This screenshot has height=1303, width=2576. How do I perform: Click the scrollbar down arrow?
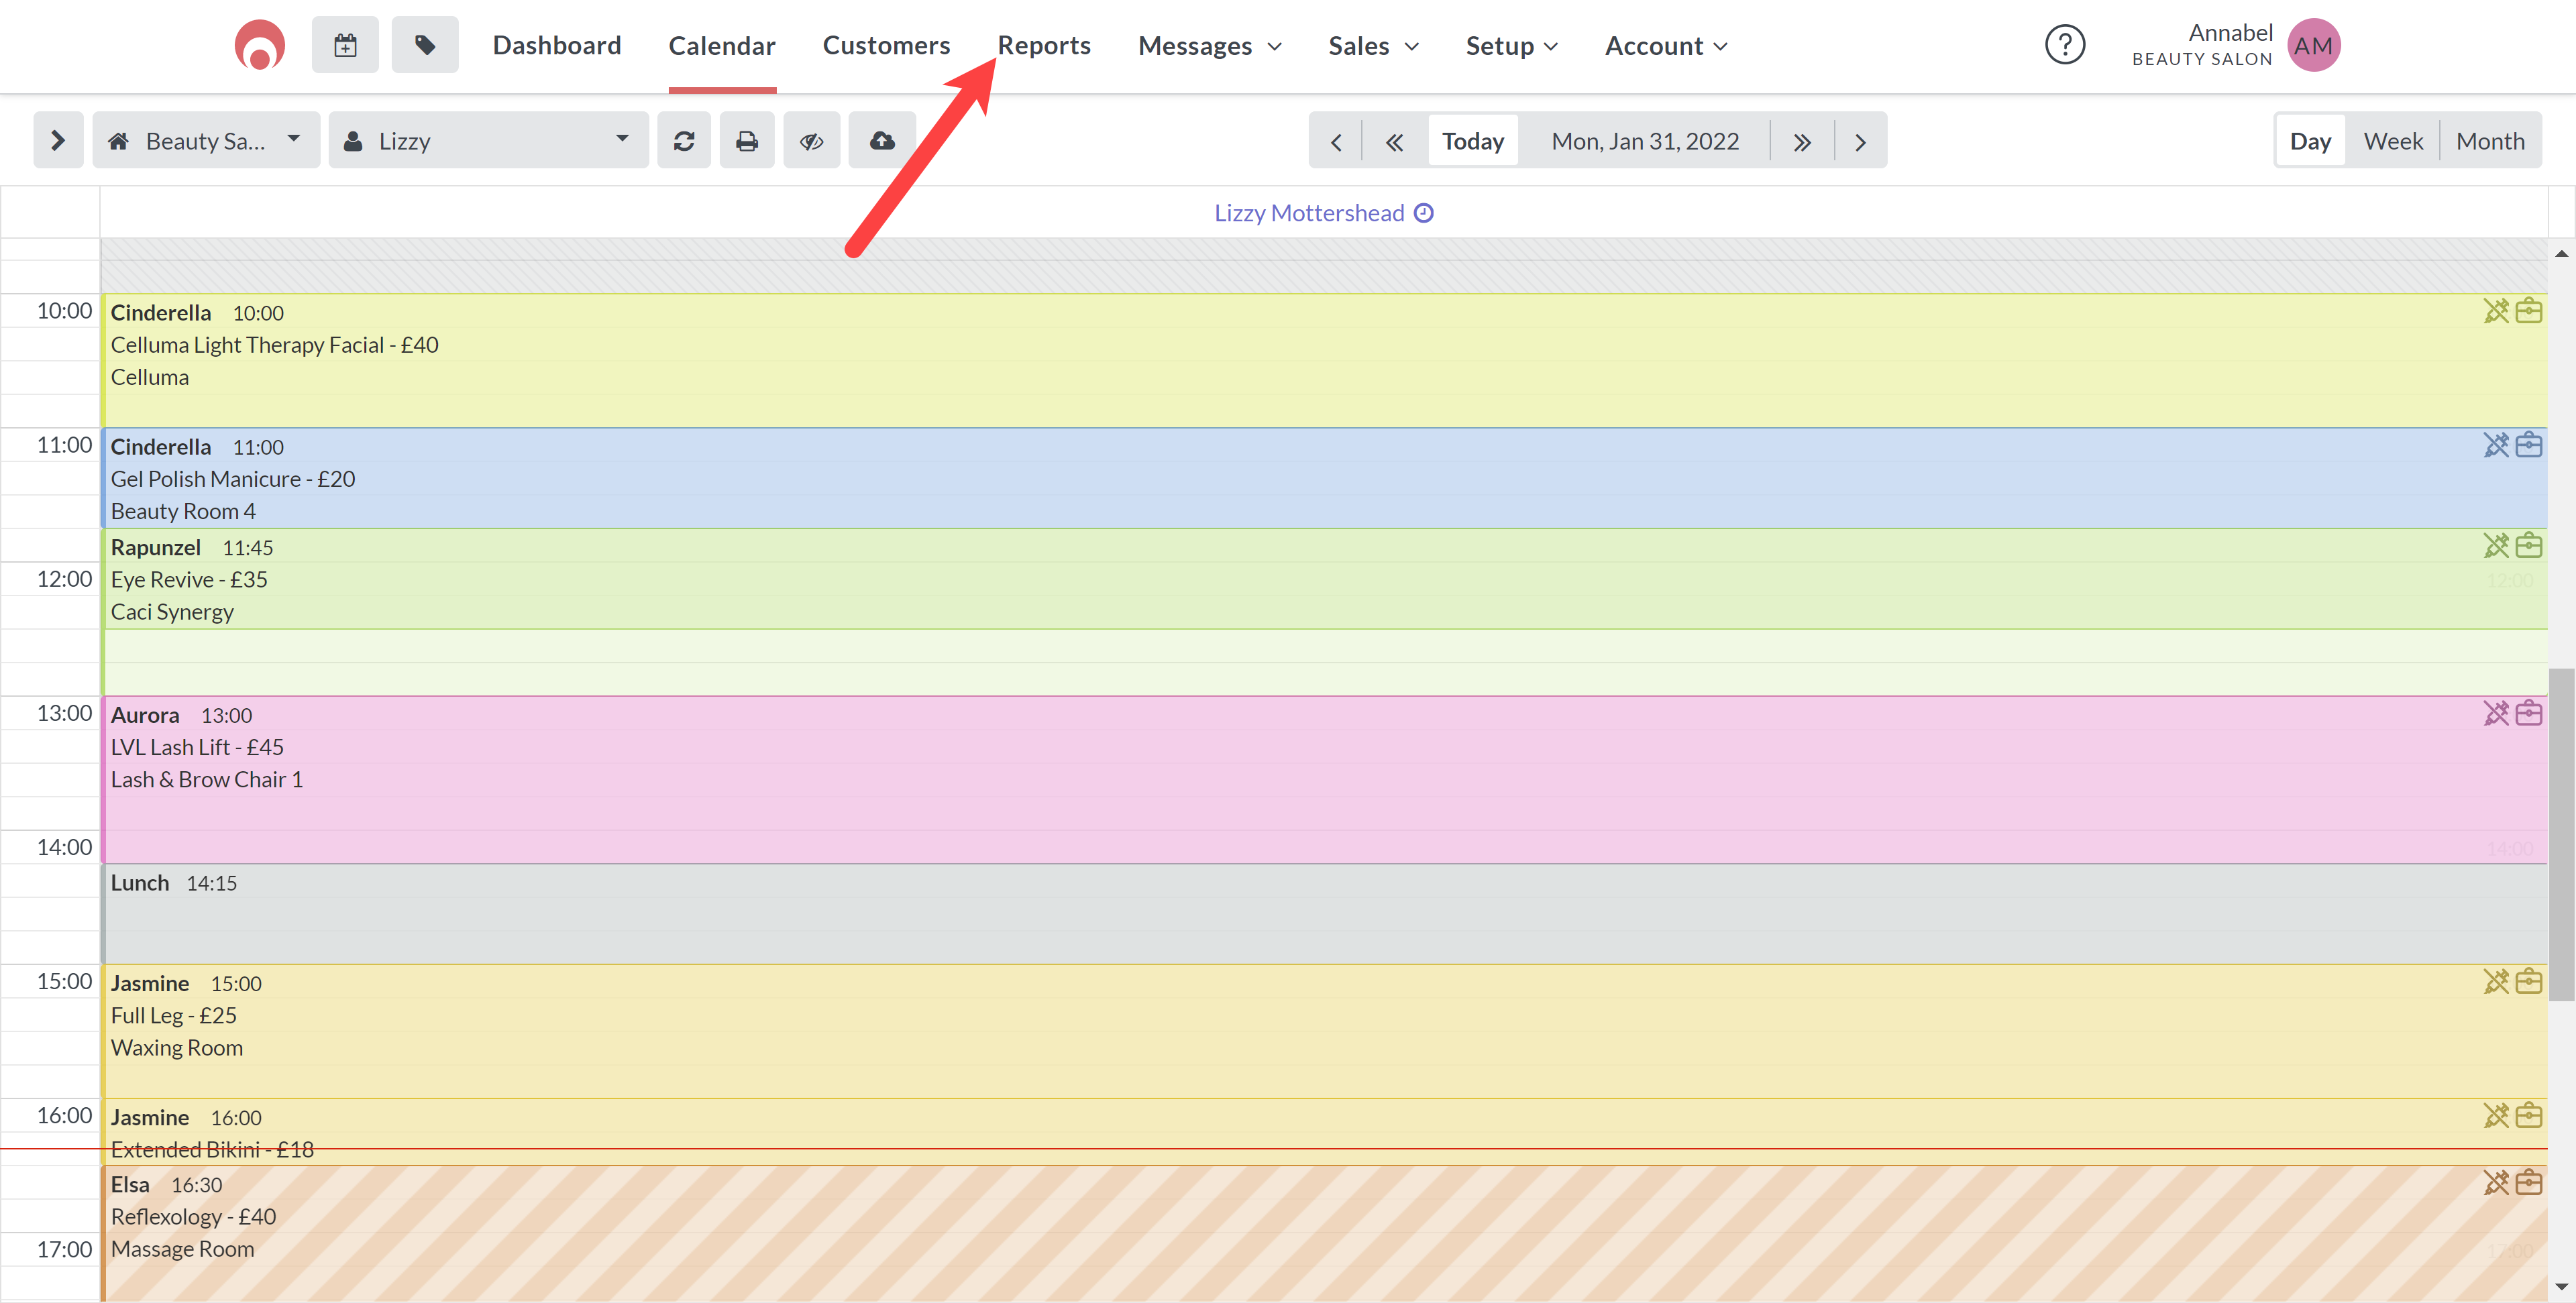click(2561, 1286)
